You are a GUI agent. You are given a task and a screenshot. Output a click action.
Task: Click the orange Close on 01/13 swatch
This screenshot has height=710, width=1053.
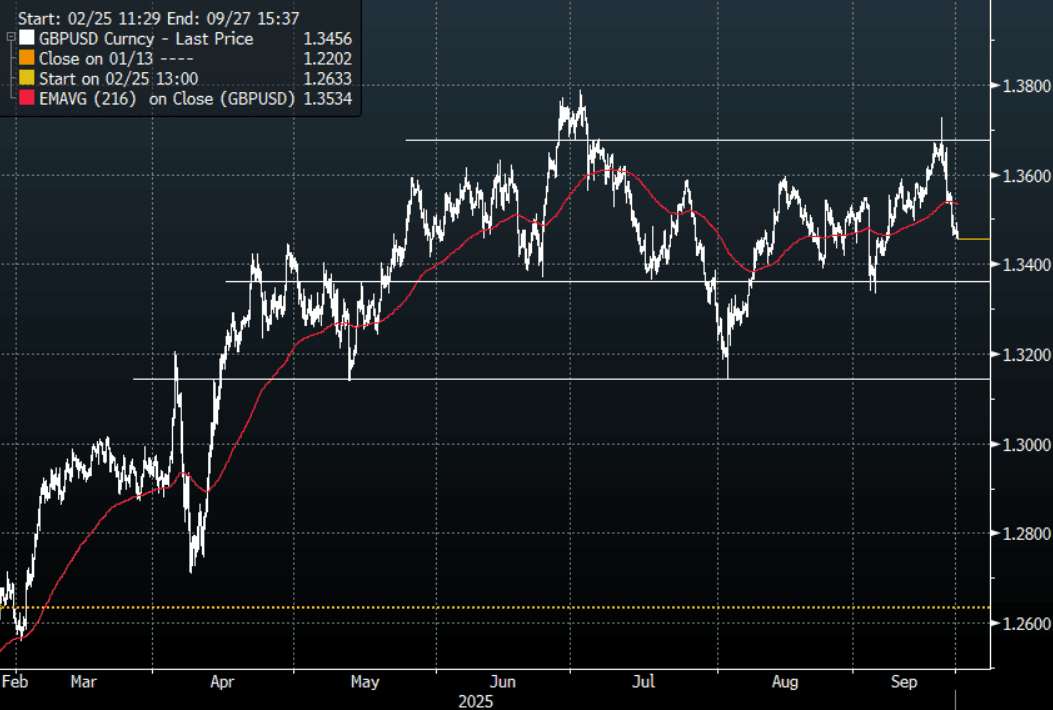click(27, 59)
